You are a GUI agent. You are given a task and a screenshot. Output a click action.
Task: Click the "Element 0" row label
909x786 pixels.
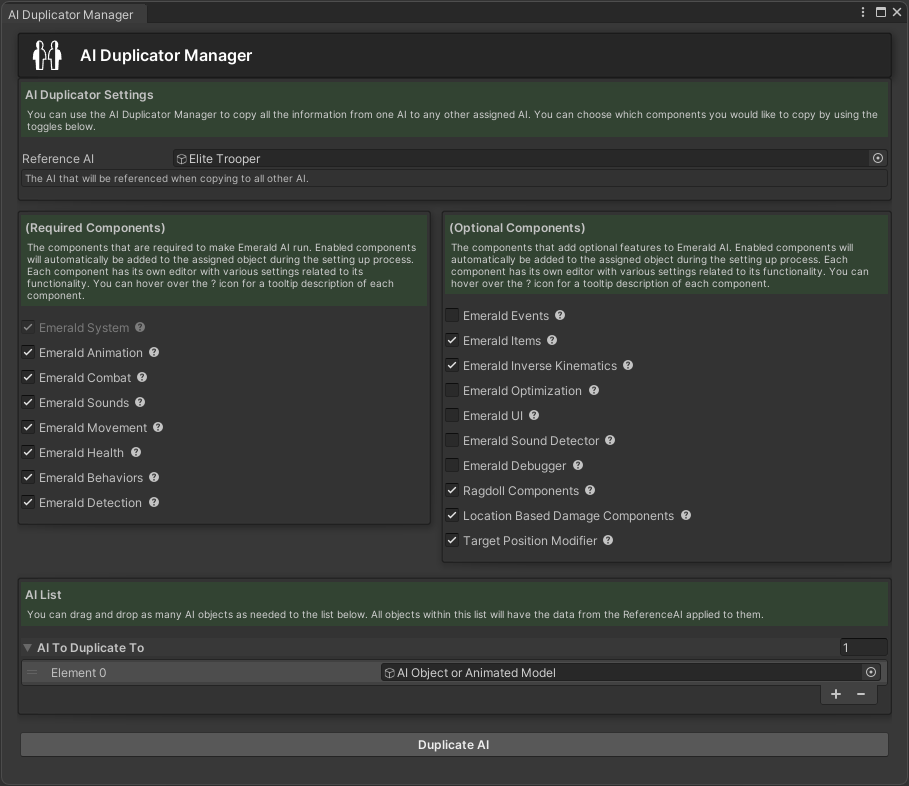point(78,672)
